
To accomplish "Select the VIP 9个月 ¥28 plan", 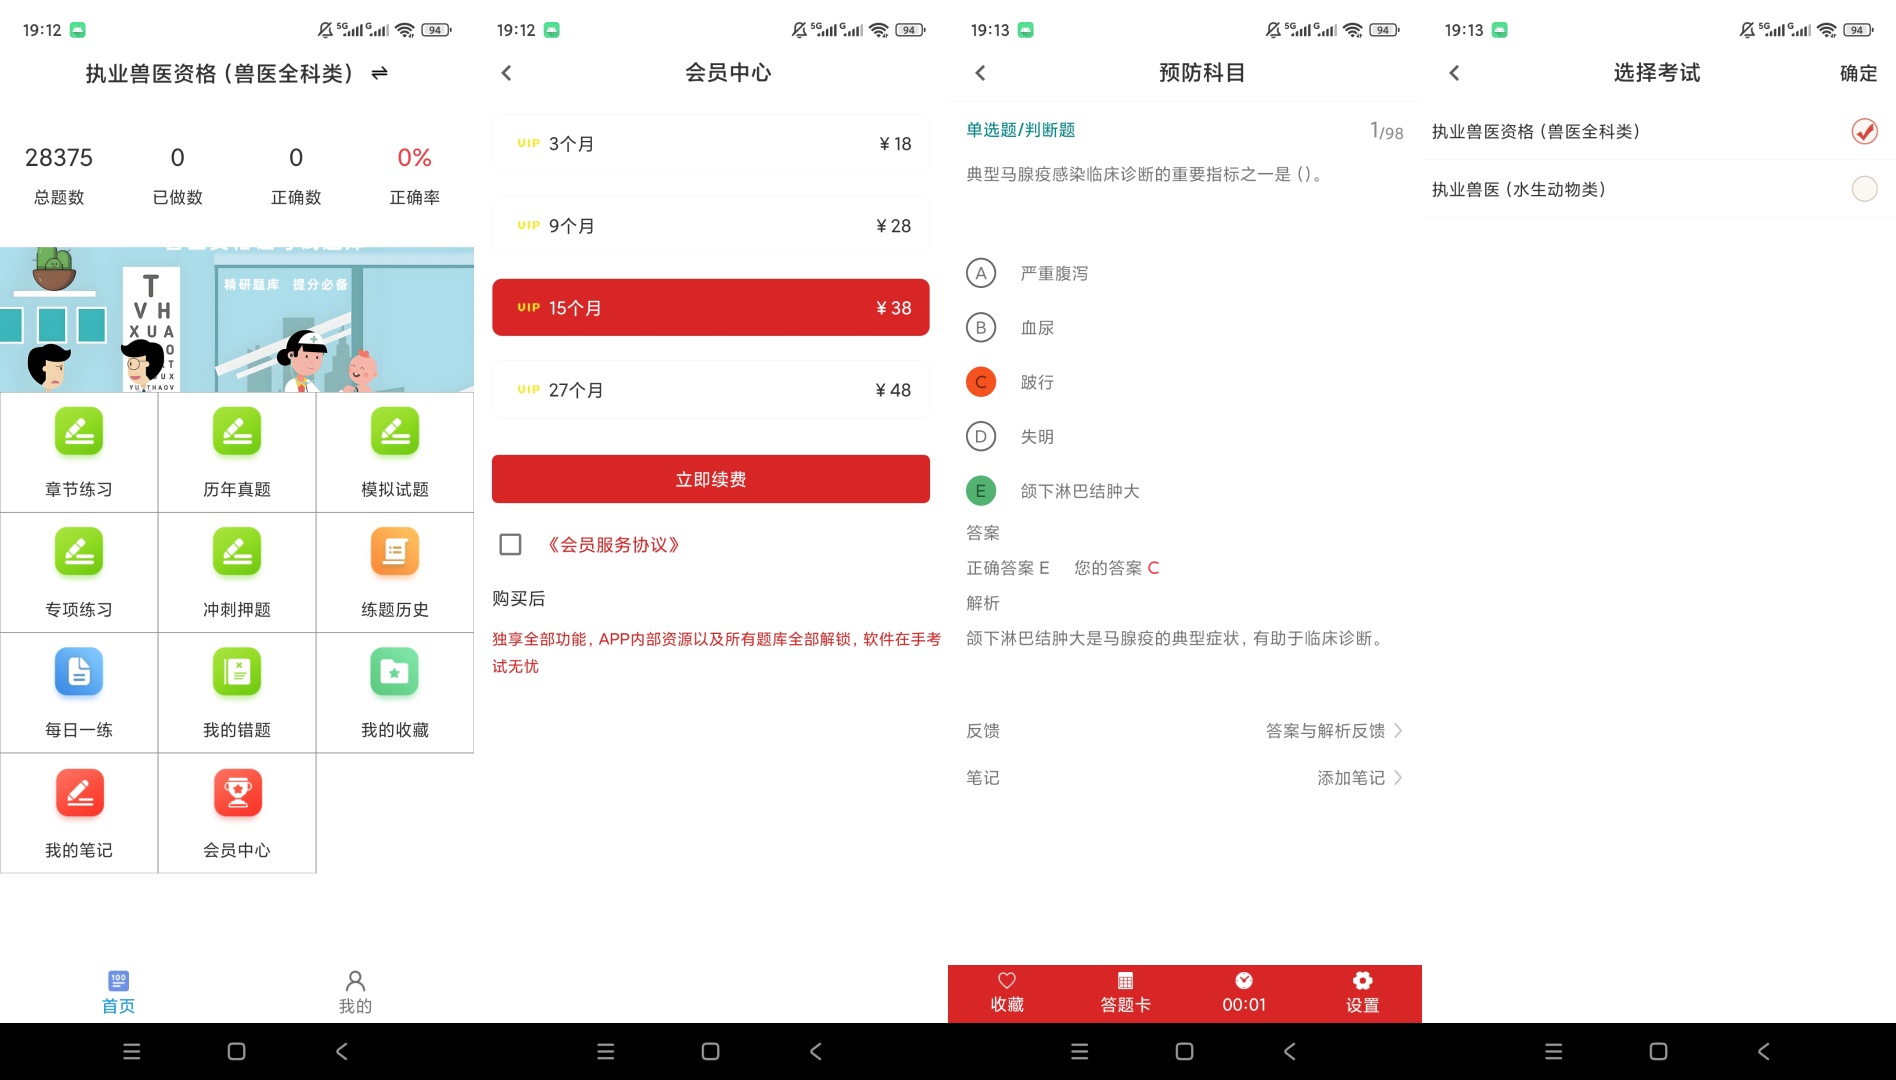I will coord(710,226).
